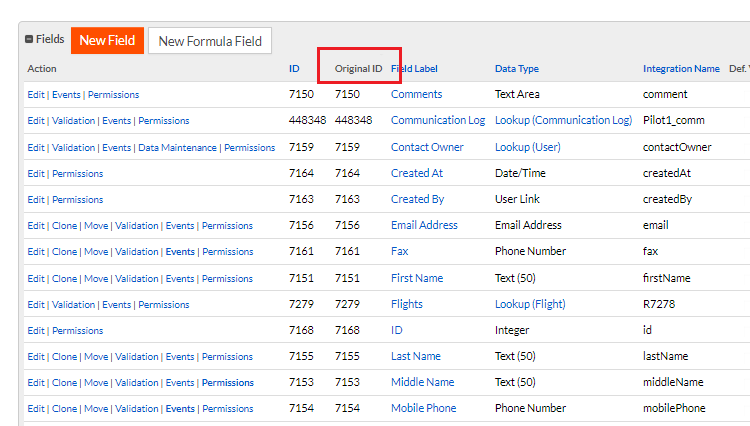Sort by Data Type column header
Screen dimensions: 750x426
tap(516, 69)
